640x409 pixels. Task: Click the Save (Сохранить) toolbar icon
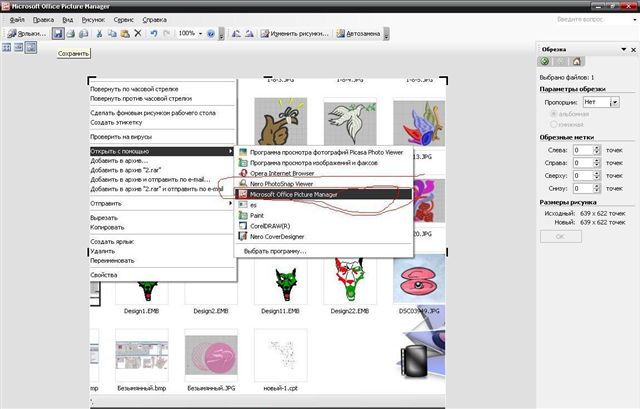click(59, 33)
